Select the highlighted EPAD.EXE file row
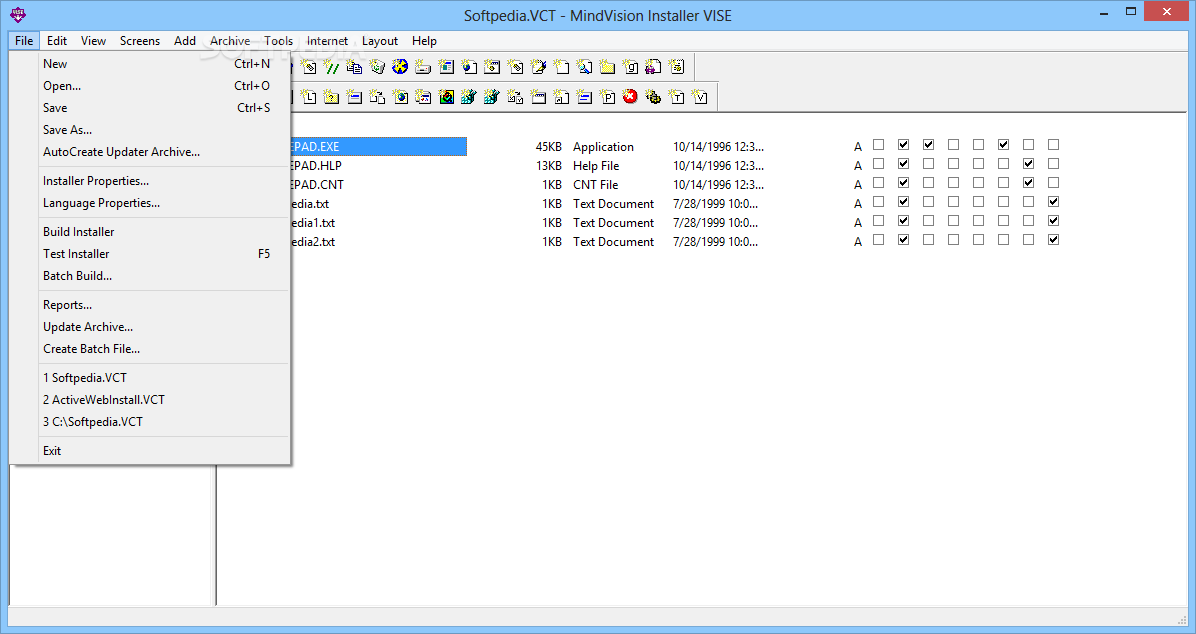 pyautogui.click(x=378, y=146)
